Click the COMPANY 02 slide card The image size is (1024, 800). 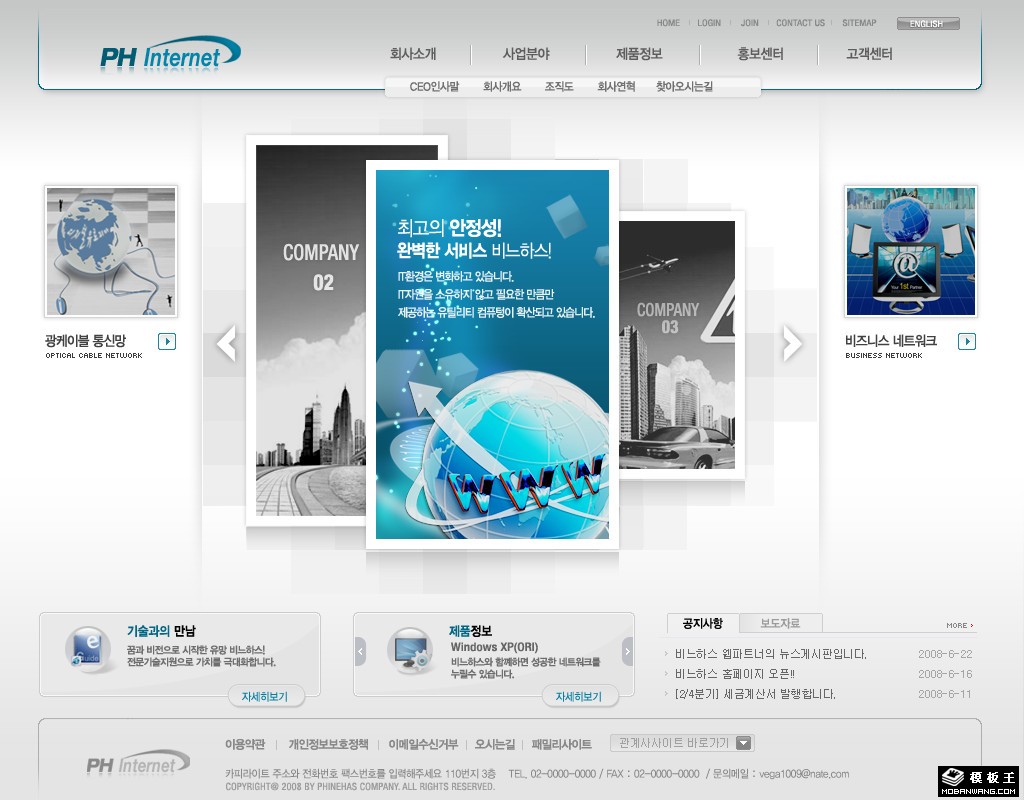point(306,330)
